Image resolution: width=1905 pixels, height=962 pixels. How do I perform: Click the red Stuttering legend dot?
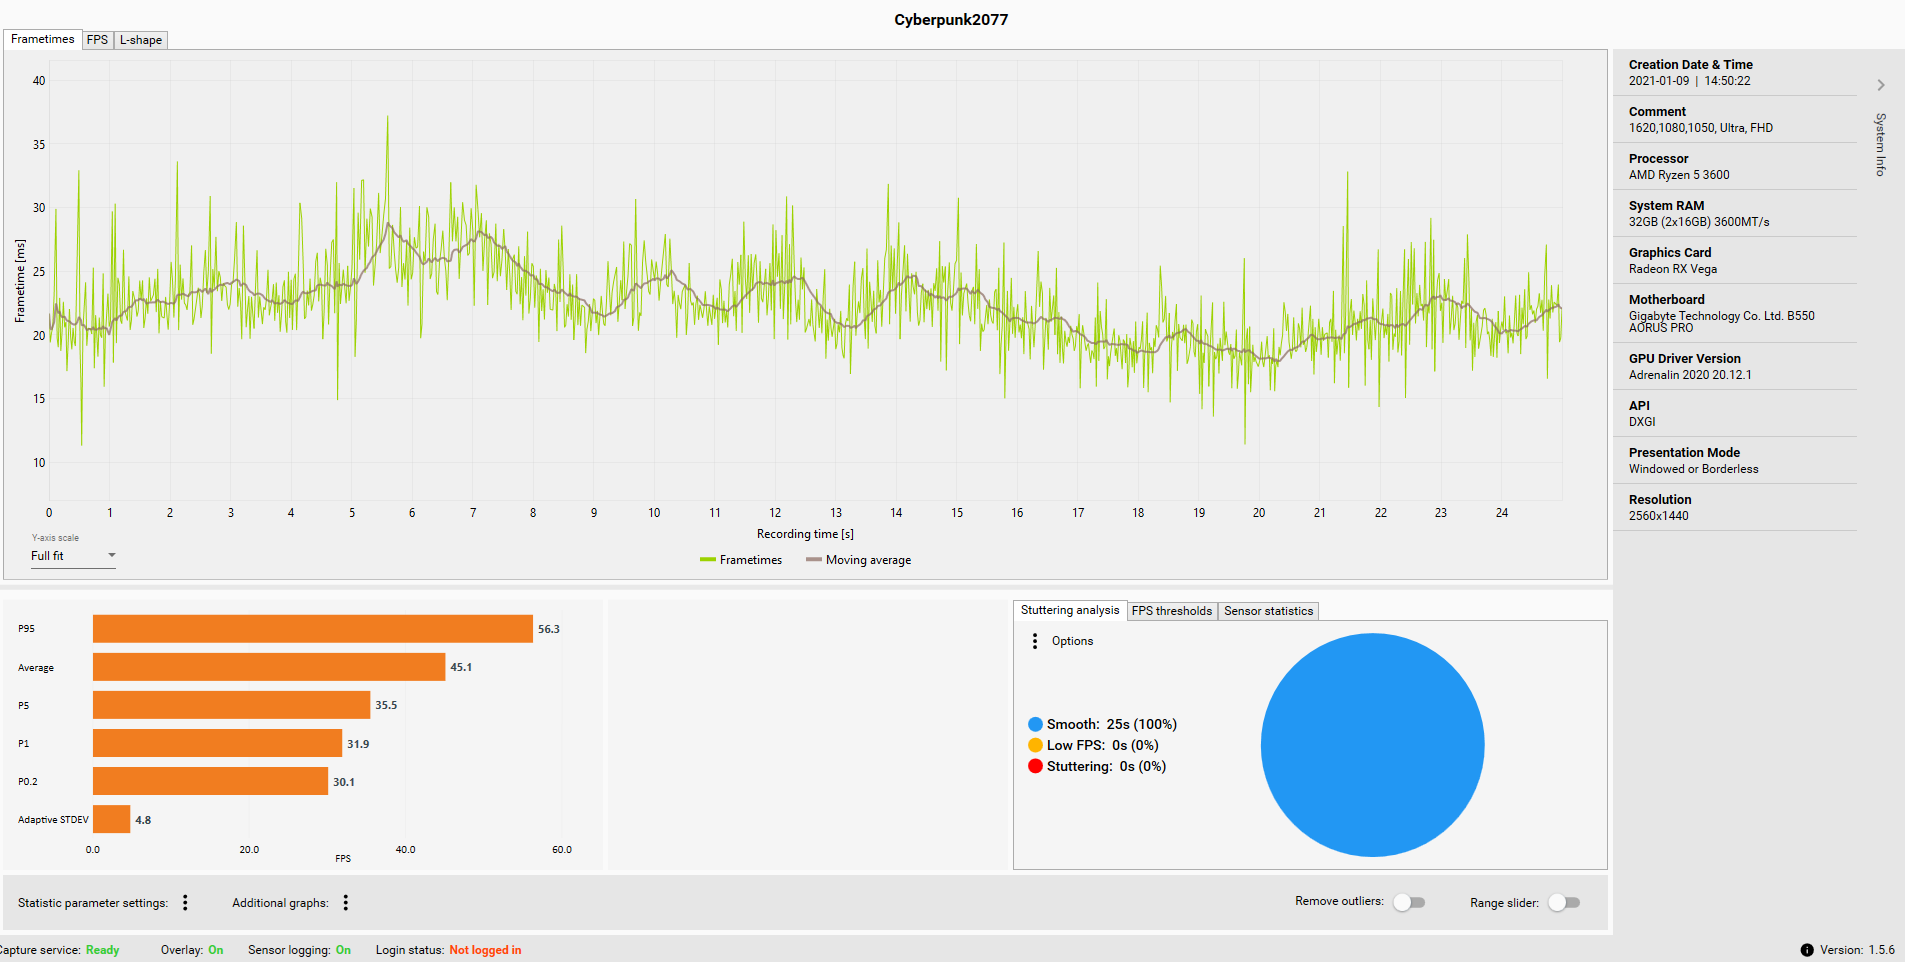pos(1035,766)
